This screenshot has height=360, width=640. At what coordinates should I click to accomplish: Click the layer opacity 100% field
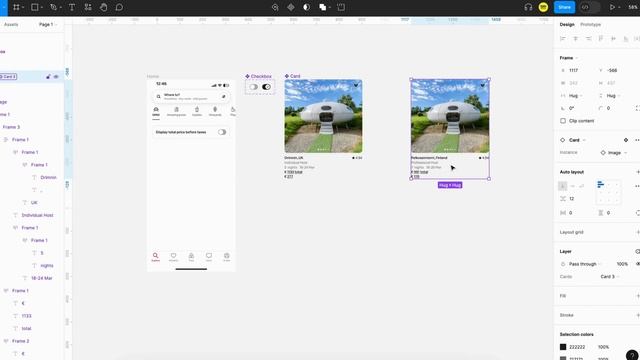pyautogui.click(x=622, y=264)
